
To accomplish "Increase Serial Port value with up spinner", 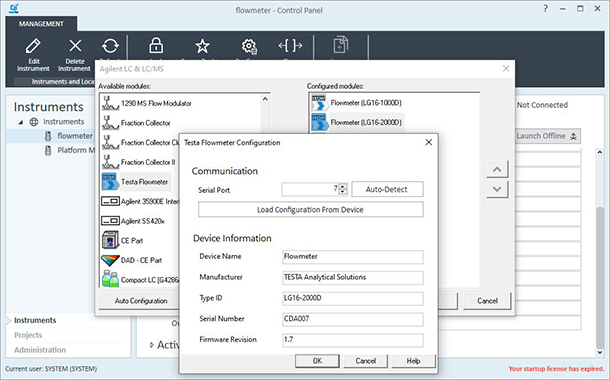I will pyautogui.click(x=342, y=186).
